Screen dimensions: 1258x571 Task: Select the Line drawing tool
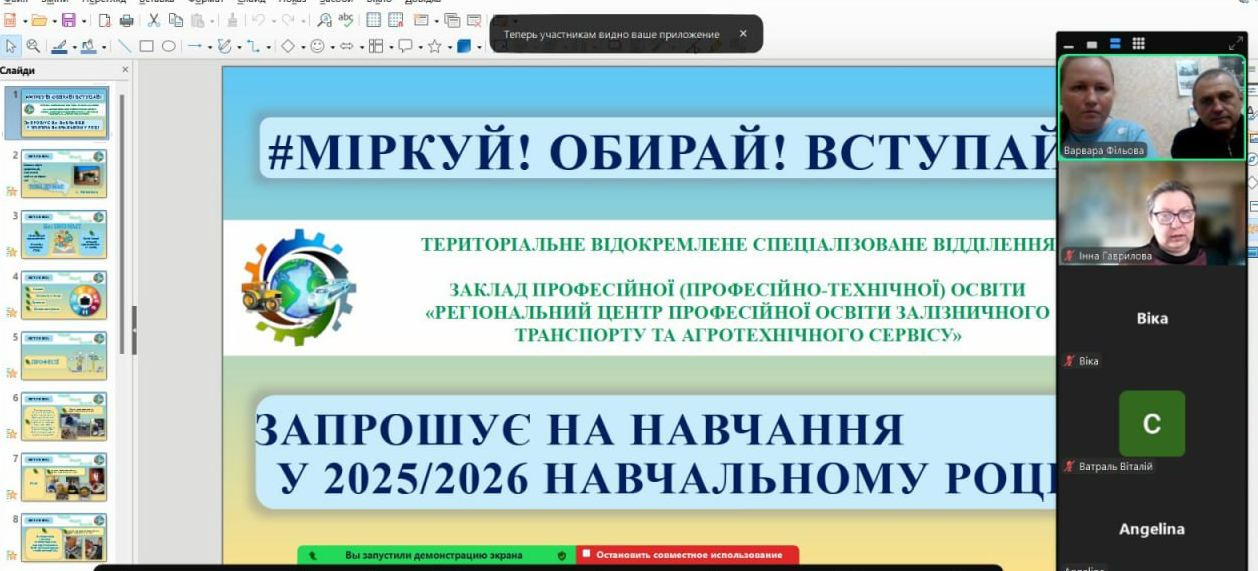124,46
